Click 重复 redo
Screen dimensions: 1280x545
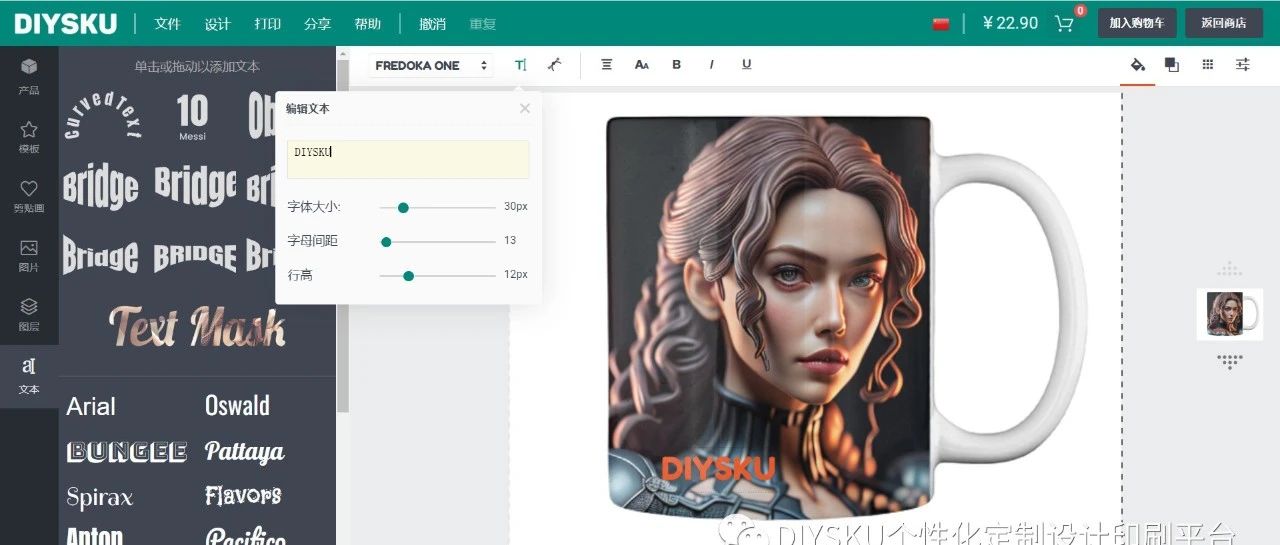pos(483,24)
